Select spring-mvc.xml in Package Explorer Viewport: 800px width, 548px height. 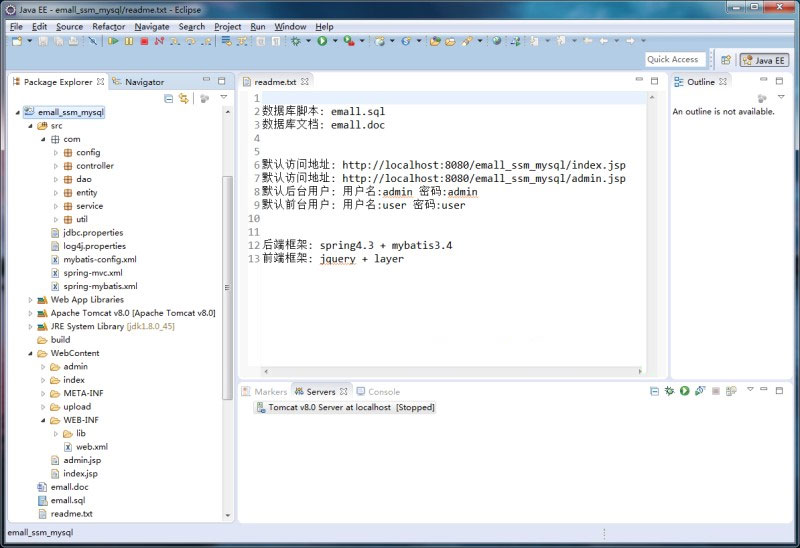pos(92,272)
